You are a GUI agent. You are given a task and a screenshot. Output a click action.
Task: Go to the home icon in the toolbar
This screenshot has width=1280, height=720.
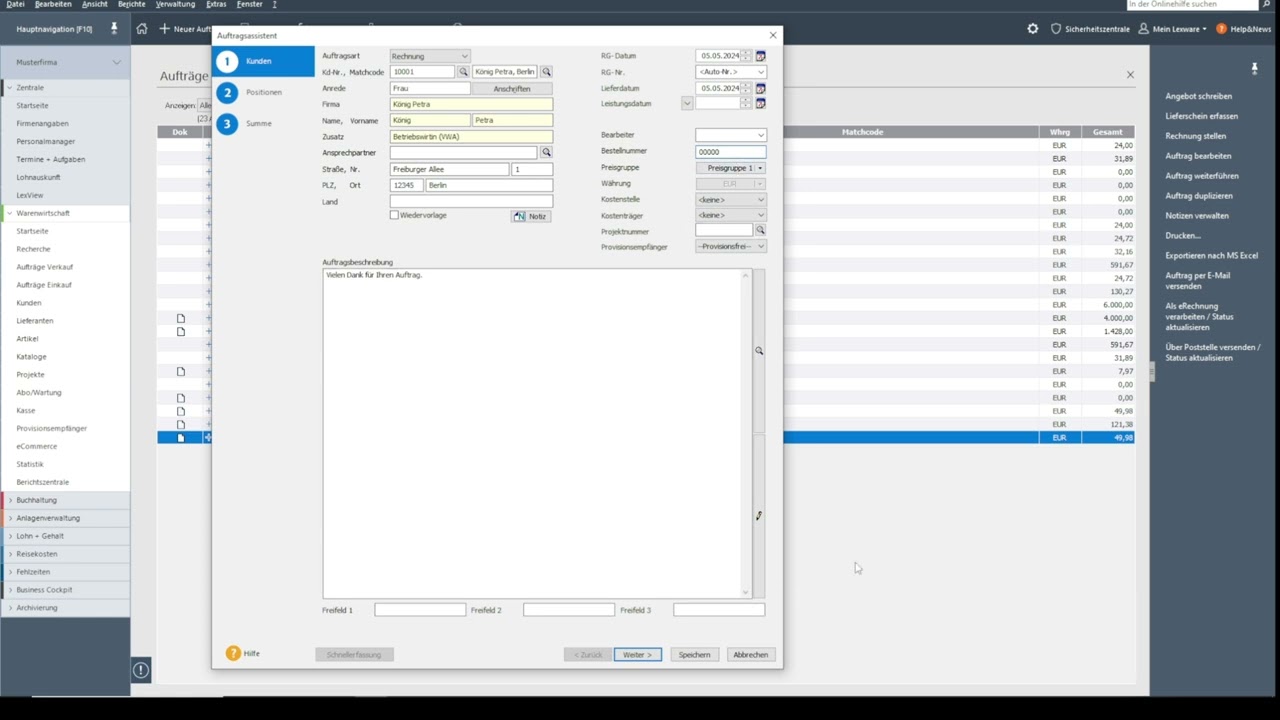pos(142,29)
